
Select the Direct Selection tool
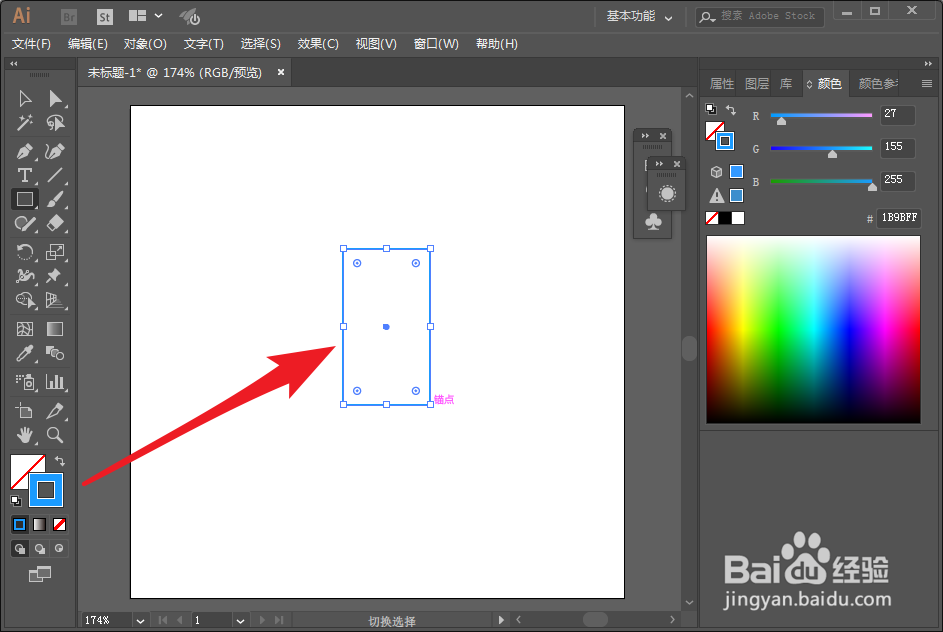pyautogui.click(x=55, y=98)
